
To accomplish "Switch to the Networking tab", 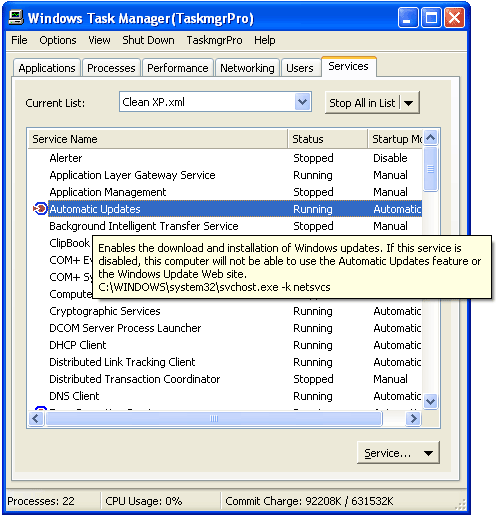I will pos(247,68).
